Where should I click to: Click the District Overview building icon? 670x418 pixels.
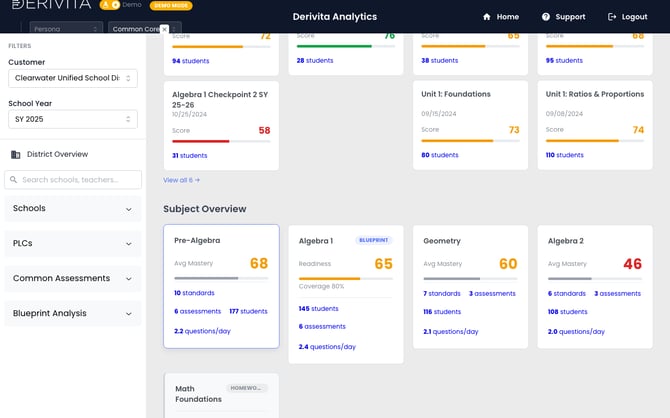pos(16,154)
